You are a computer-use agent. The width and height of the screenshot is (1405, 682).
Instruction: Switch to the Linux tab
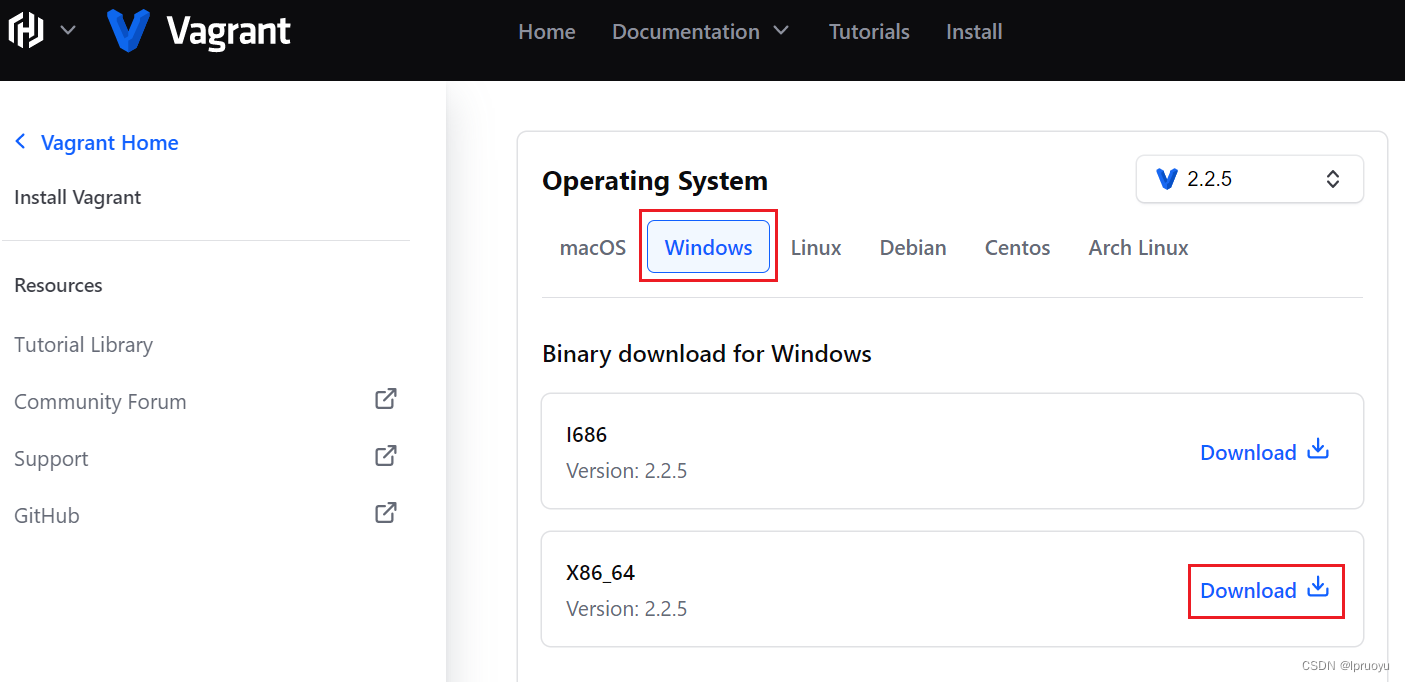[x=816, y=248]
